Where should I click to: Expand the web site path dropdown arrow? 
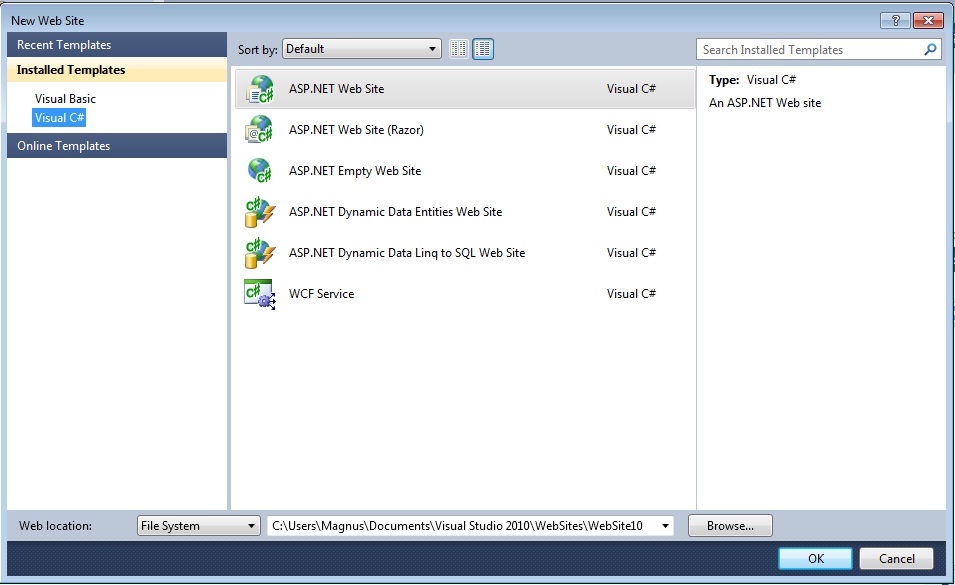coord(665,525)
